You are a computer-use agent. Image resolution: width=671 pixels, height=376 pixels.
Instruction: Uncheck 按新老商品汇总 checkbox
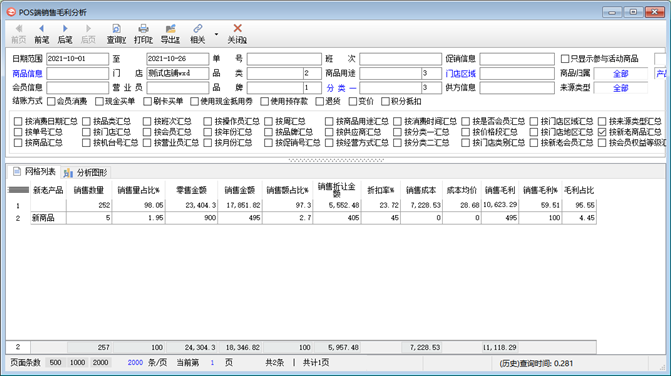602,132
